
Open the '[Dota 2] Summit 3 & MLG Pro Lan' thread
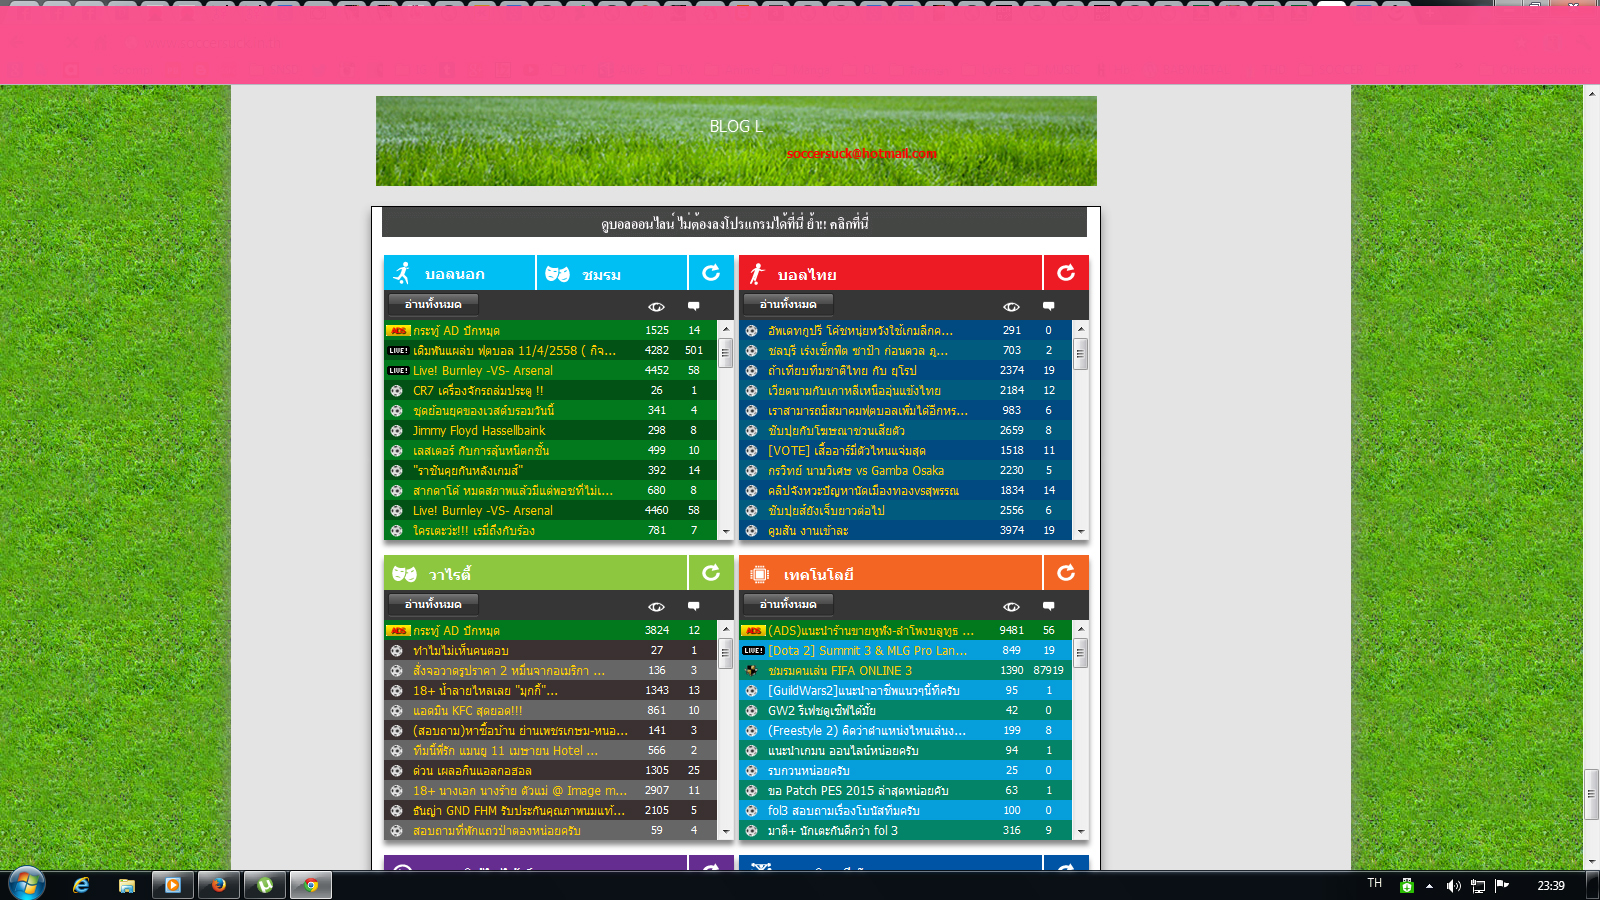tap(867, 650)
